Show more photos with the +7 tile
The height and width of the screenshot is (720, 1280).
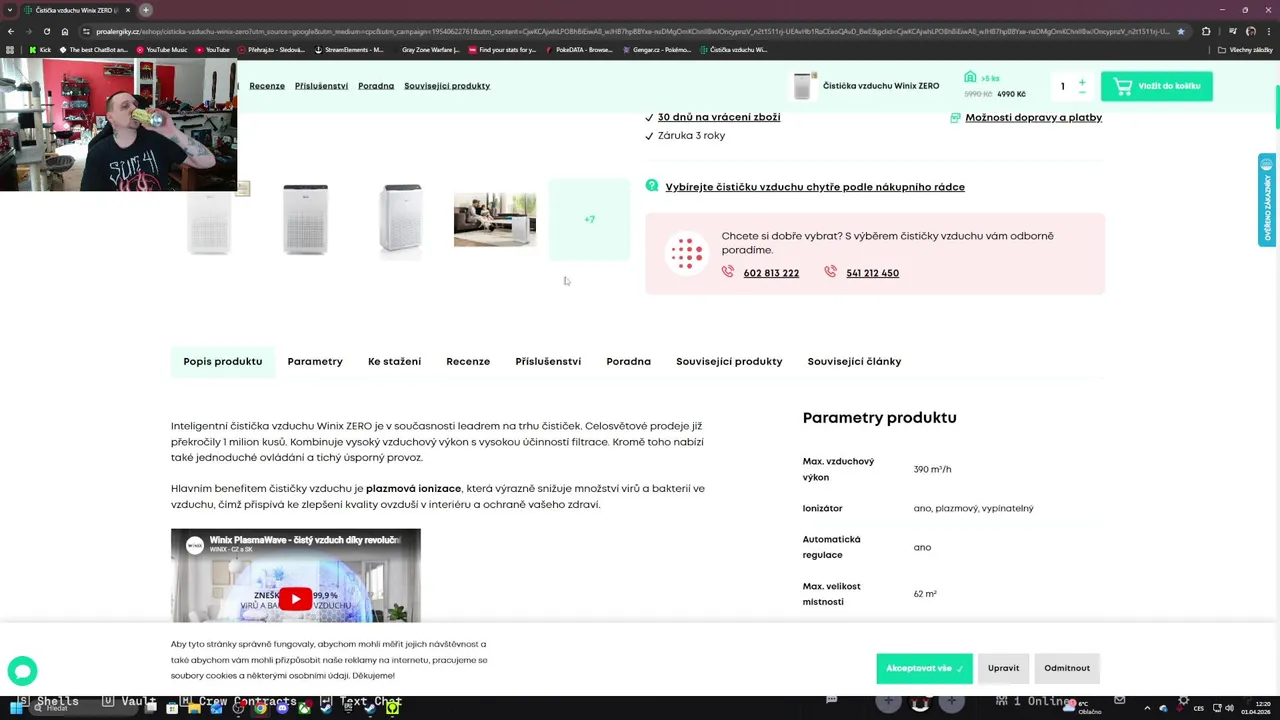point(589,219)
